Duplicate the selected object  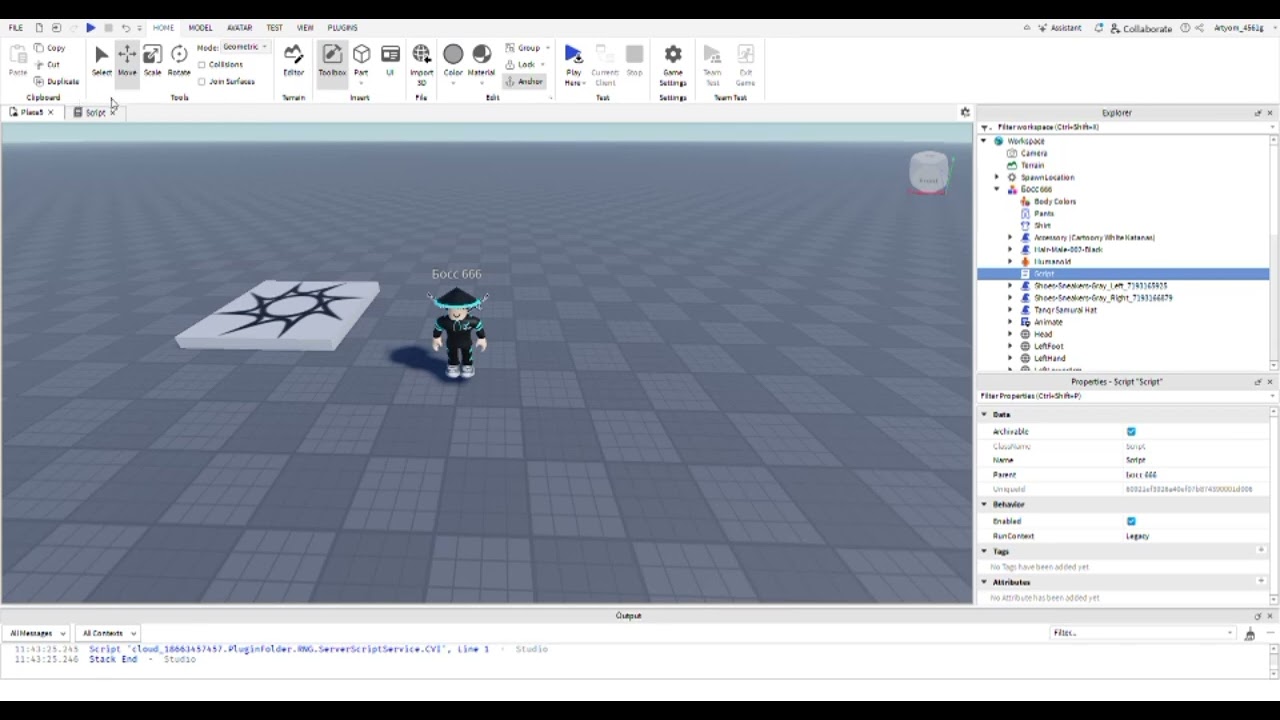[56, 81]
